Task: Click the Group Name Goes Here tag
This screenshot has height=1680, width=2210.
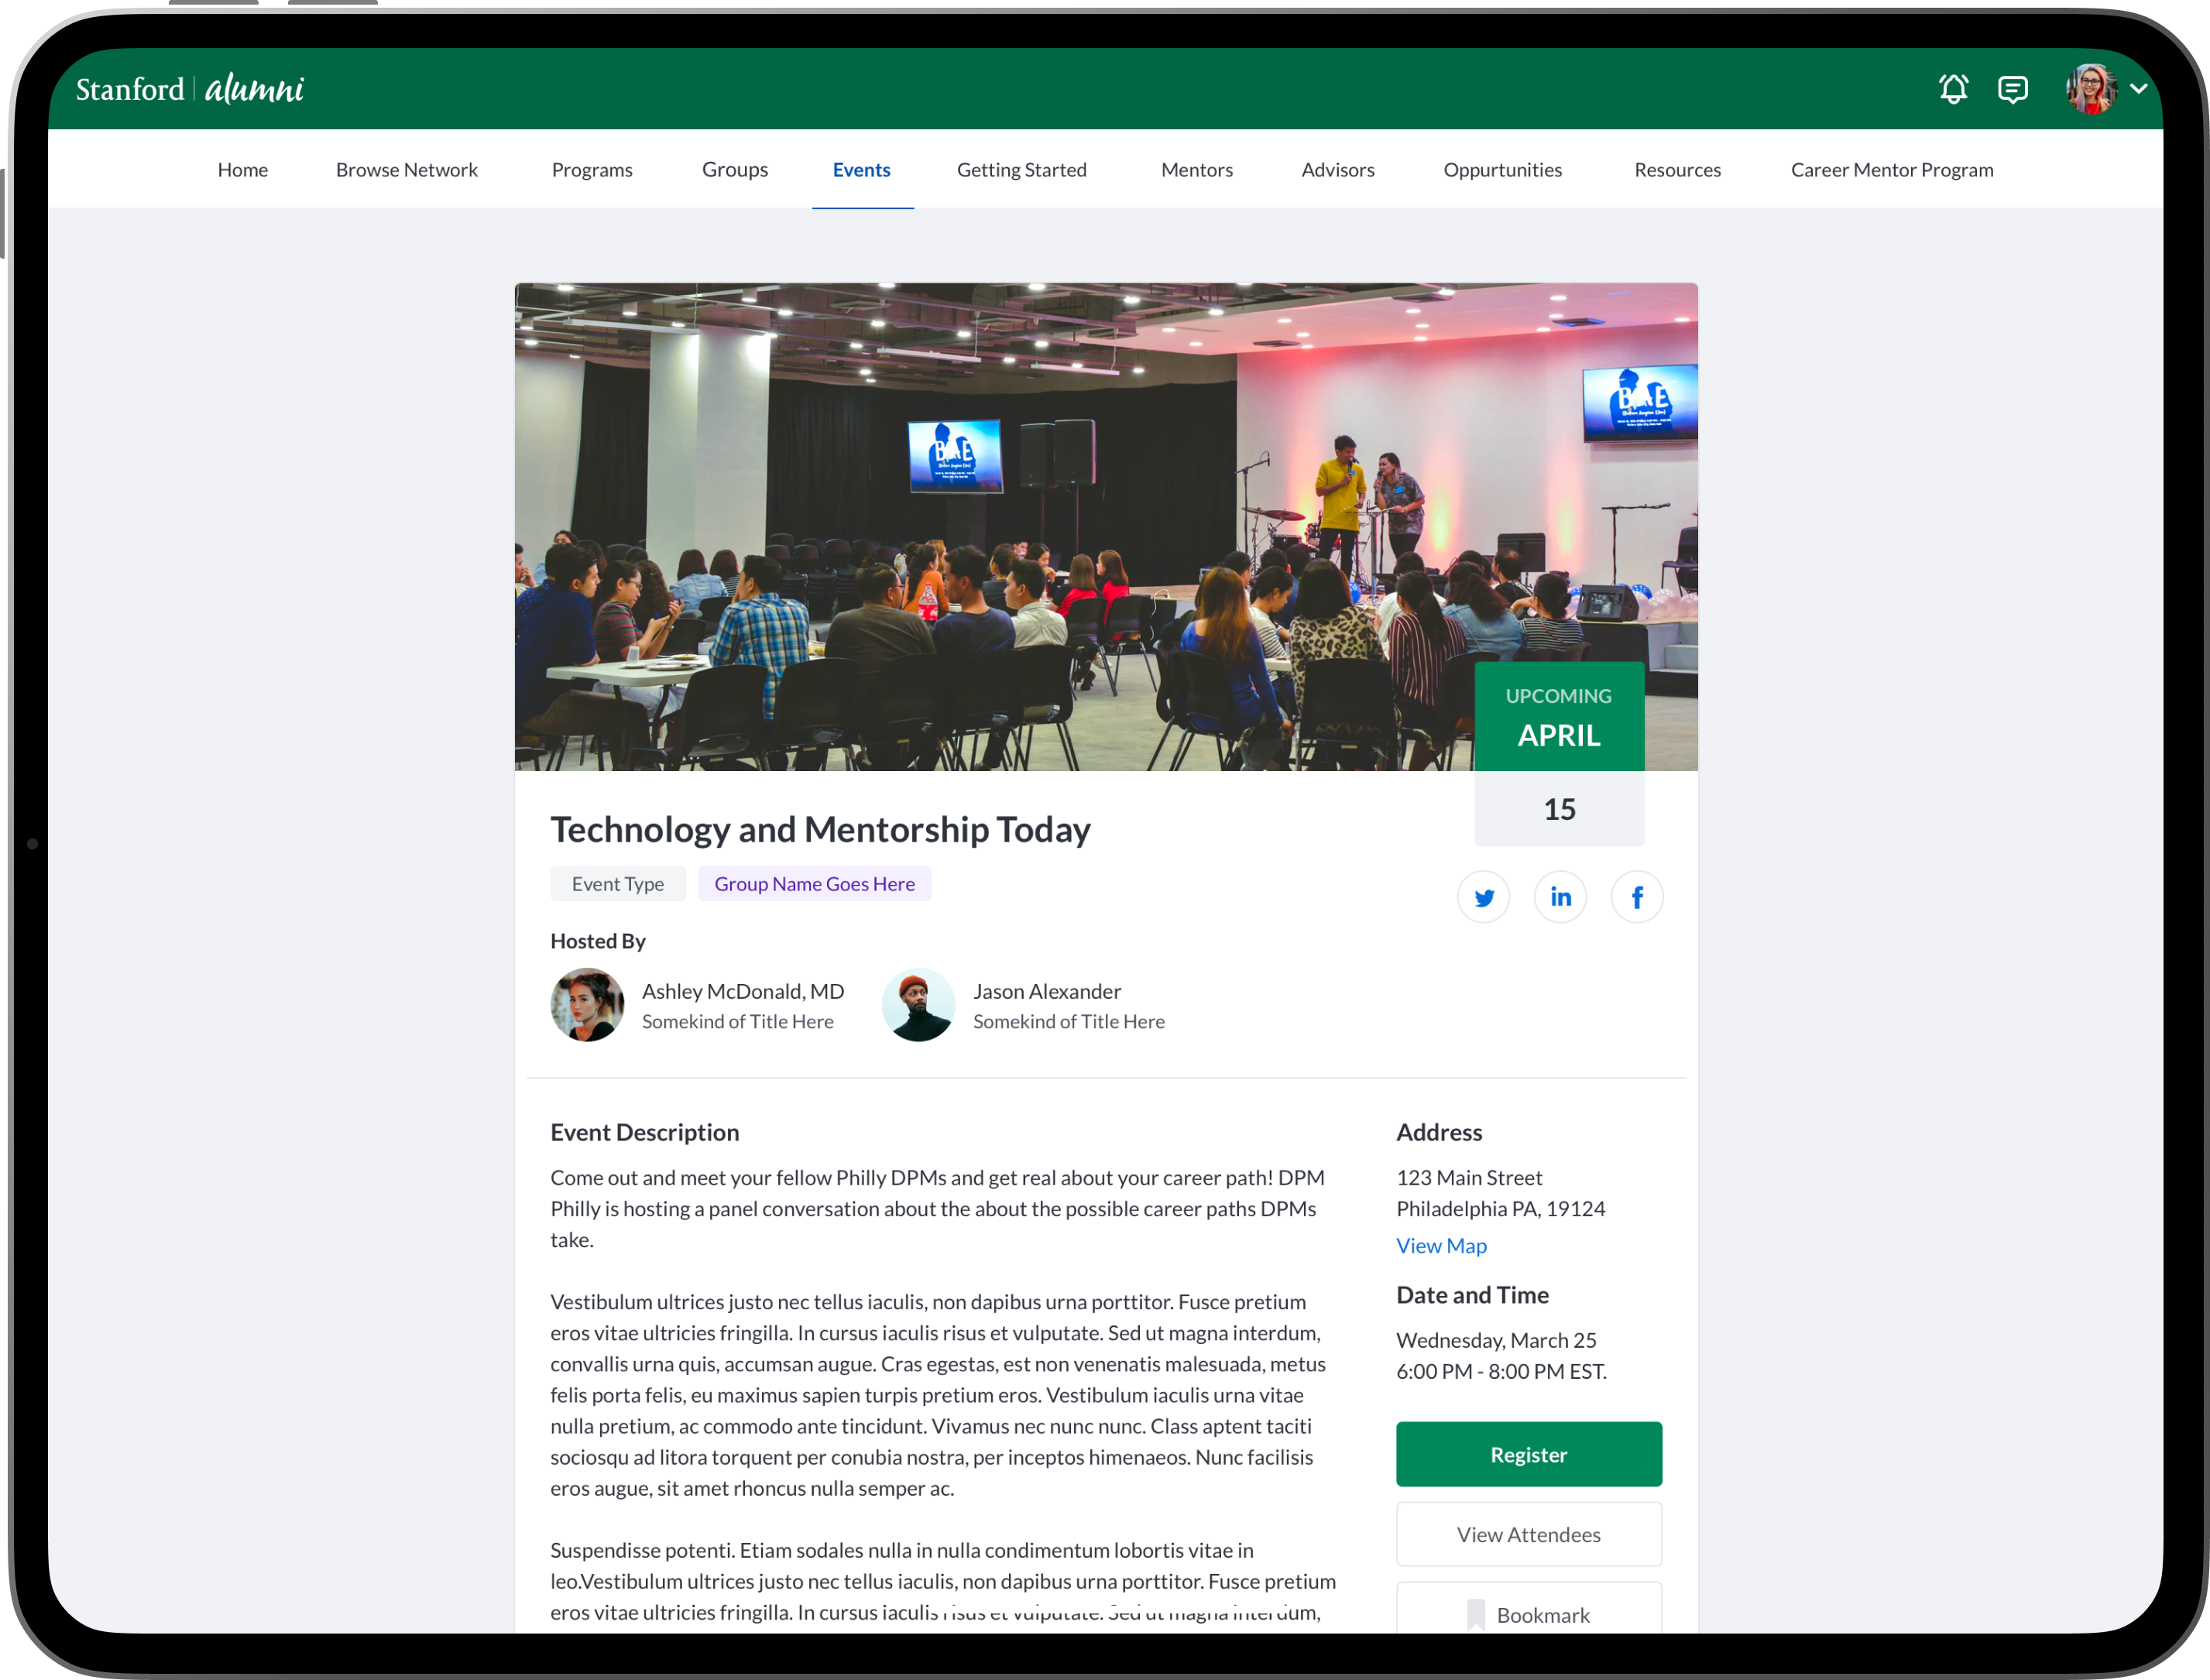Action: (x=814, y=884)
